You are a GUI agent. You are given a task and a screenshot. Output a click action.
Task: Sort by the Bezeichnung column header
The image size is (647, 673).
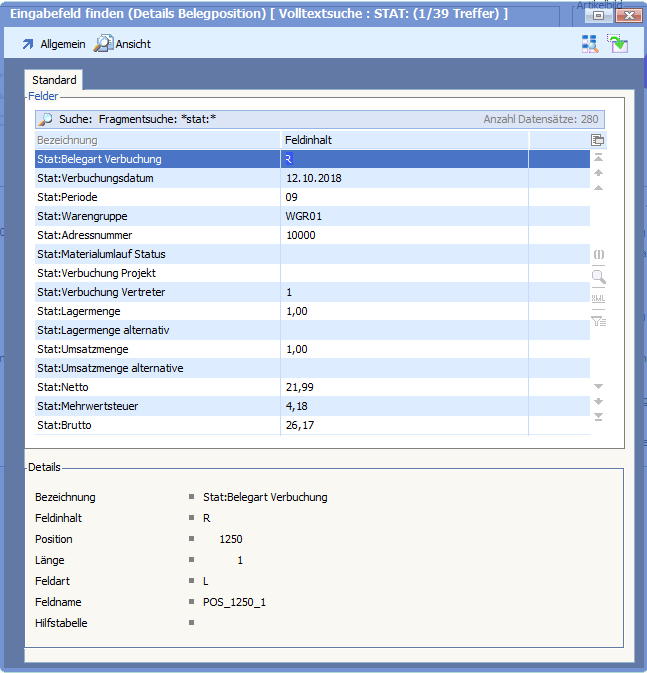157,140
